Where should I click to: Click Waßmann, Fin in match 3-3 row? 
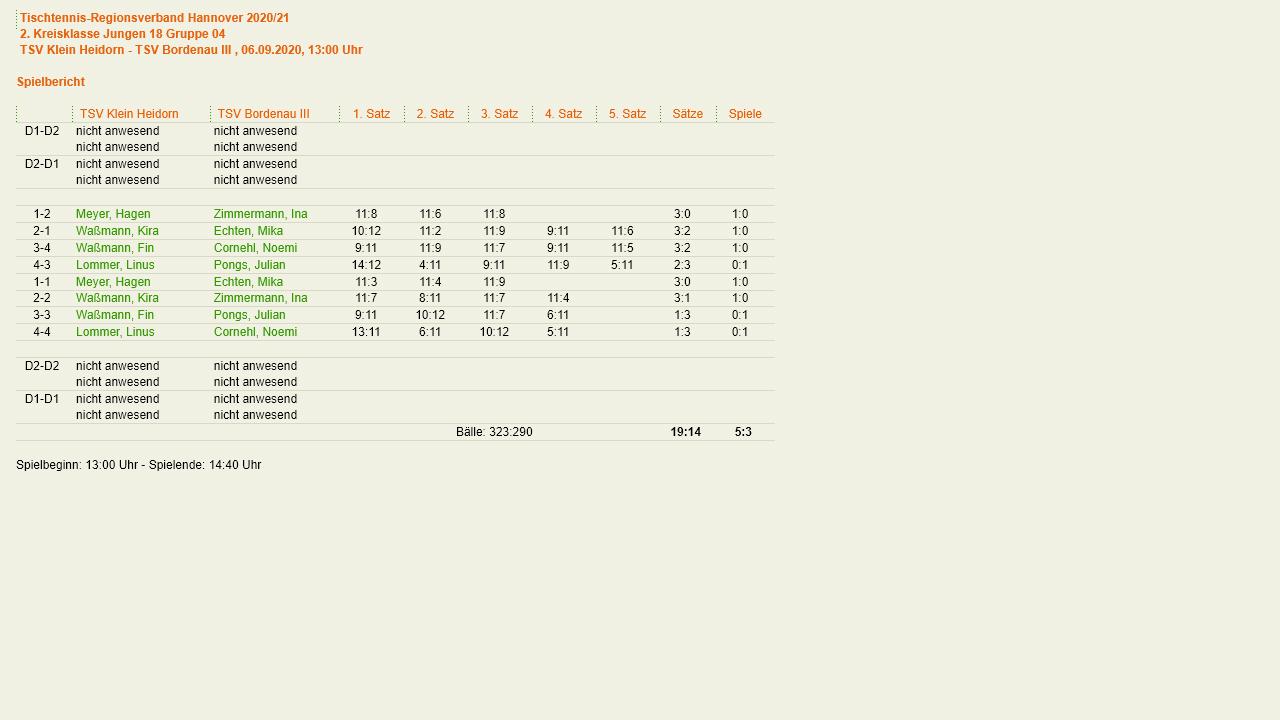point(114,315)
